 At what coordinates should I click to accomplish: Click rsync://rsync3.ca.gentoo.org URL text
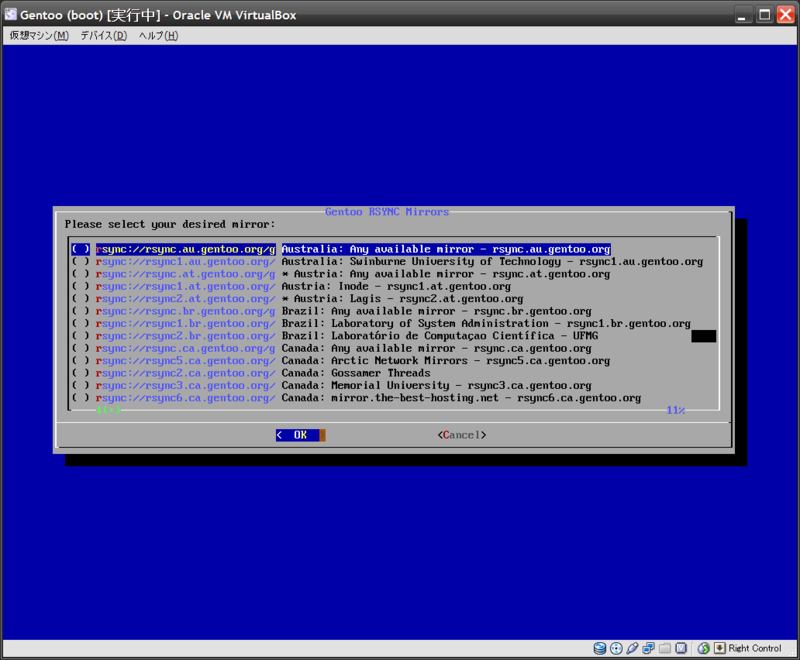click(186, 386)
